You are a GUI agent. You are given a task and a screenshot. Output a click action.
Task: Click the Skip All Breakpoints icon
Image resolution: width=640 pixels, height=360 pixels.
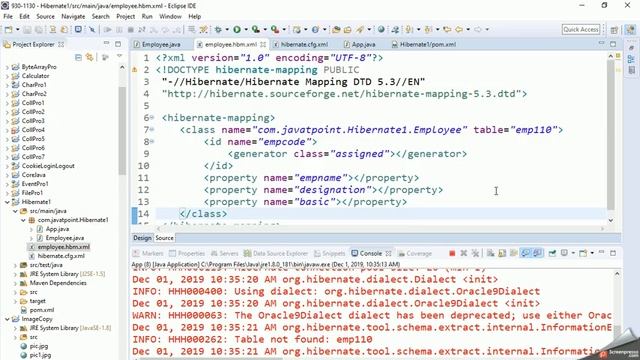tap(92, 29)
